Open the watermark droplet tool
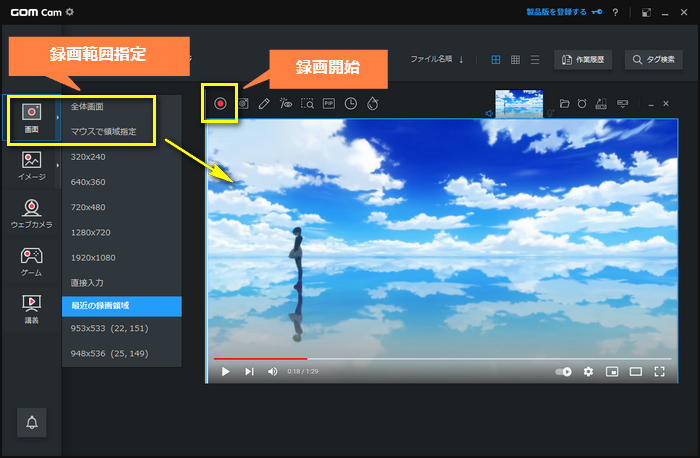Image resolution: width=700 pixels, height=458 pixels. [x=373, y=104]
